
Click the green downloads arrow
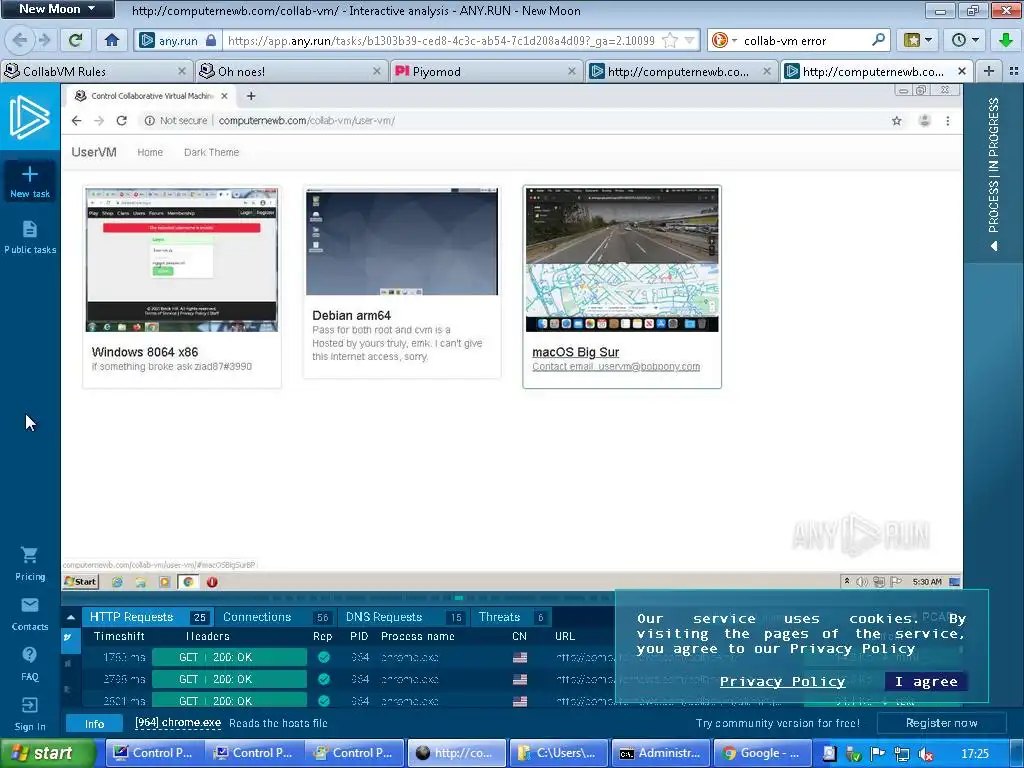(x=1006, y=40)
